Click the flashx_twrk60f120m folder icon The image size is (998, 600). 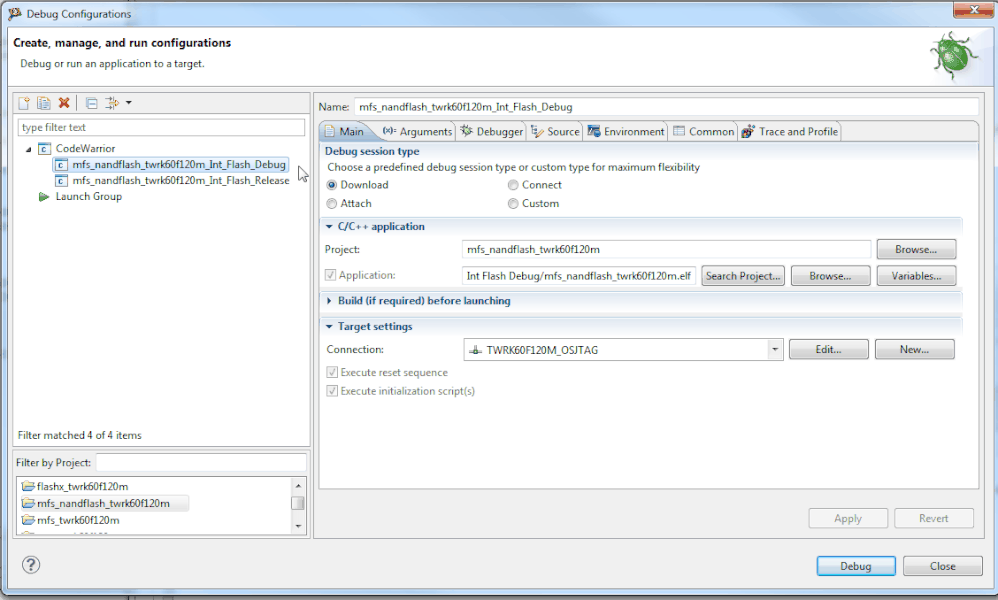(x=28, y=486)
